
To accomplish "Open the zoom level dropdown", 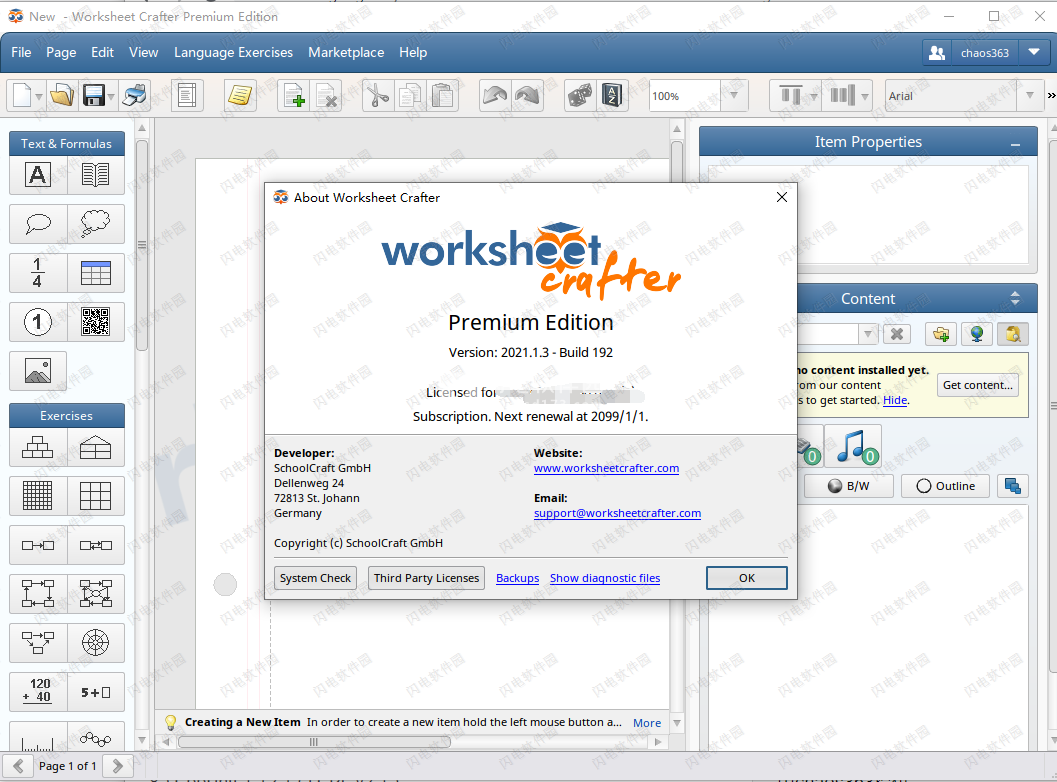I will coord(734,96).
